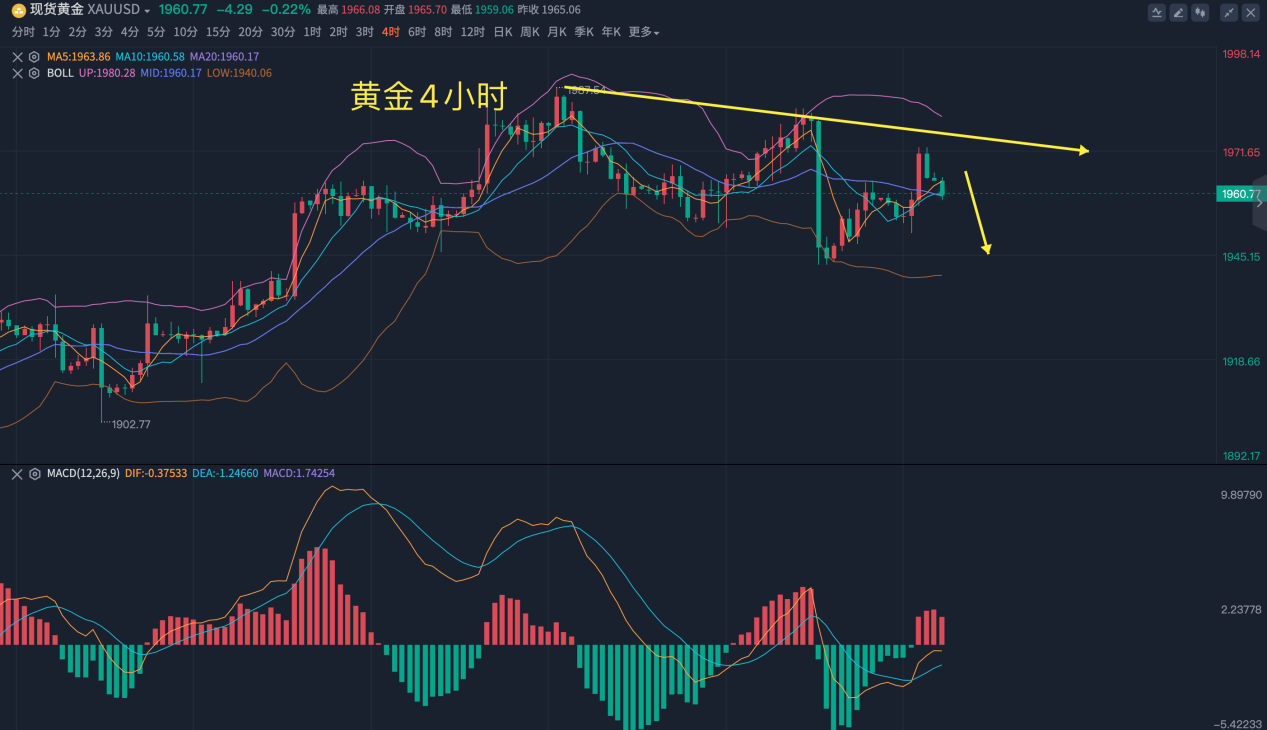Switch to 10分 timeframe
The image size is (1267, 730).
185,32
